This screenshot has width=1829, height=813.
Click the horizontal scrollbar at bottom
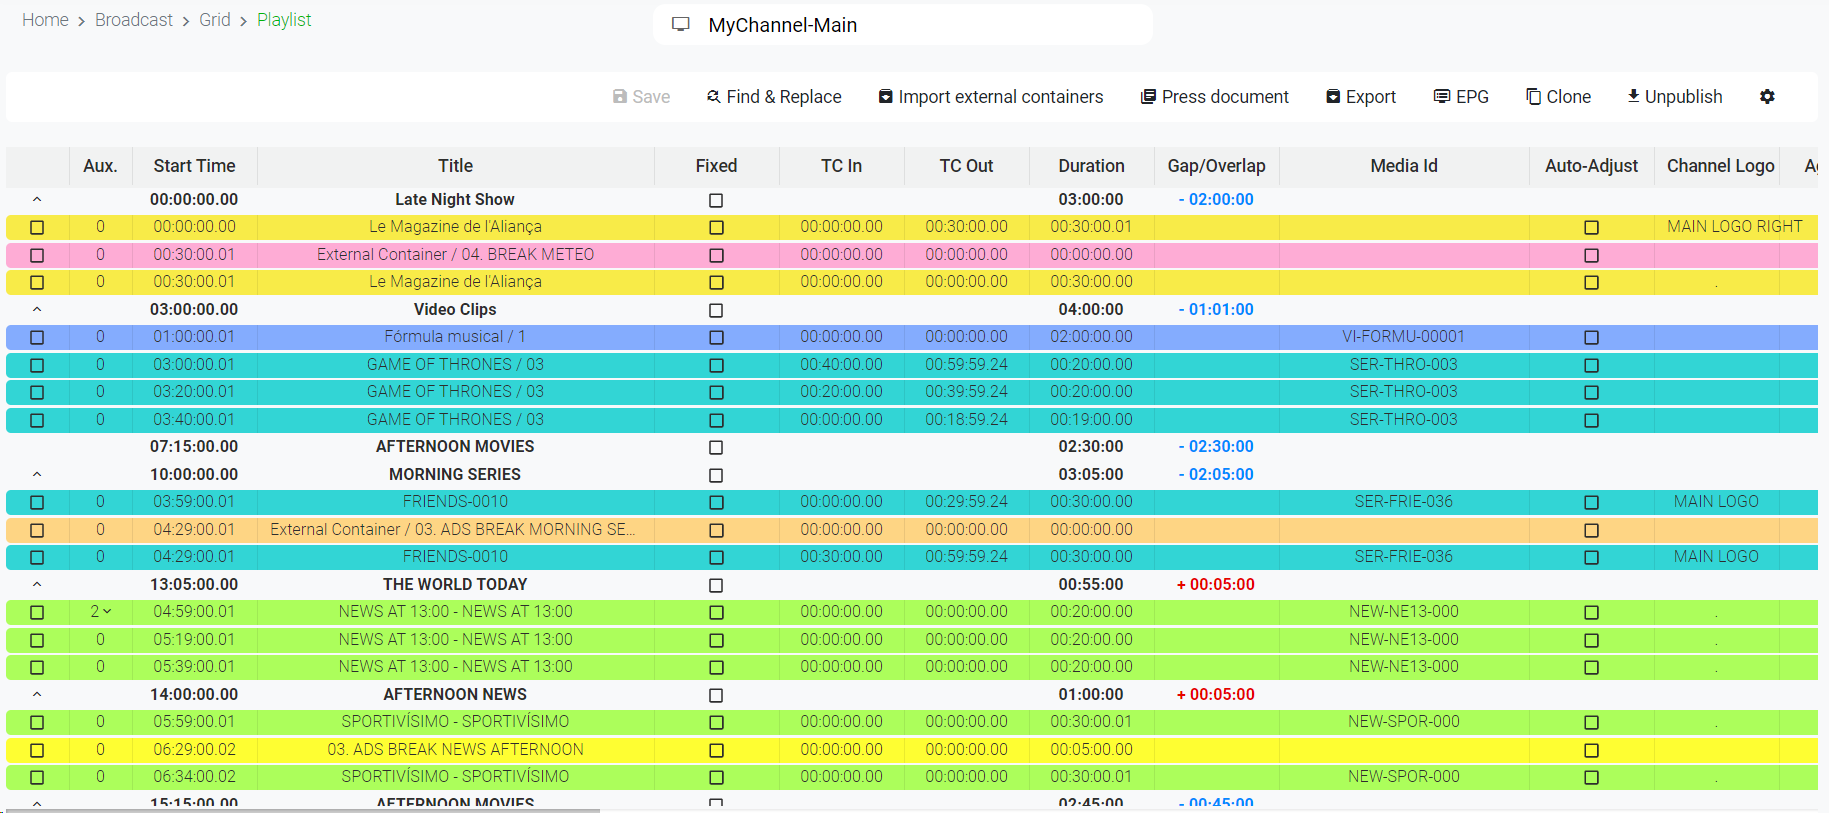pos(300,810)
